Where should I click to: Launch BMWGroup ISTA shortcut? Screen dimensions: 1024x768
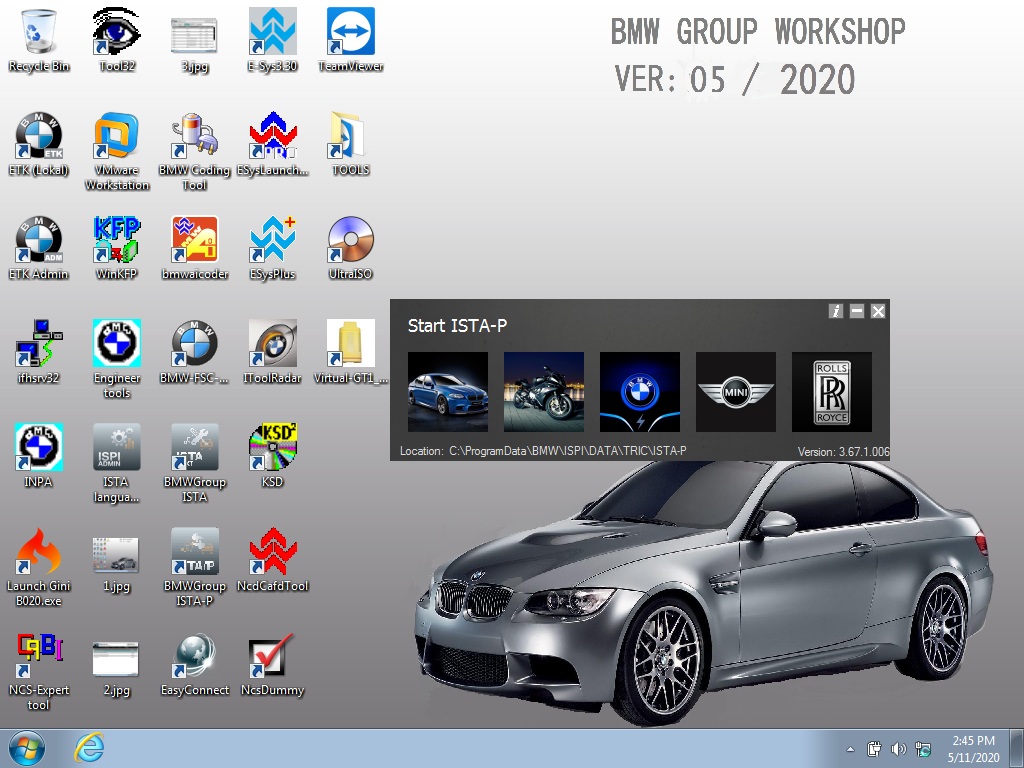point(194,462)
